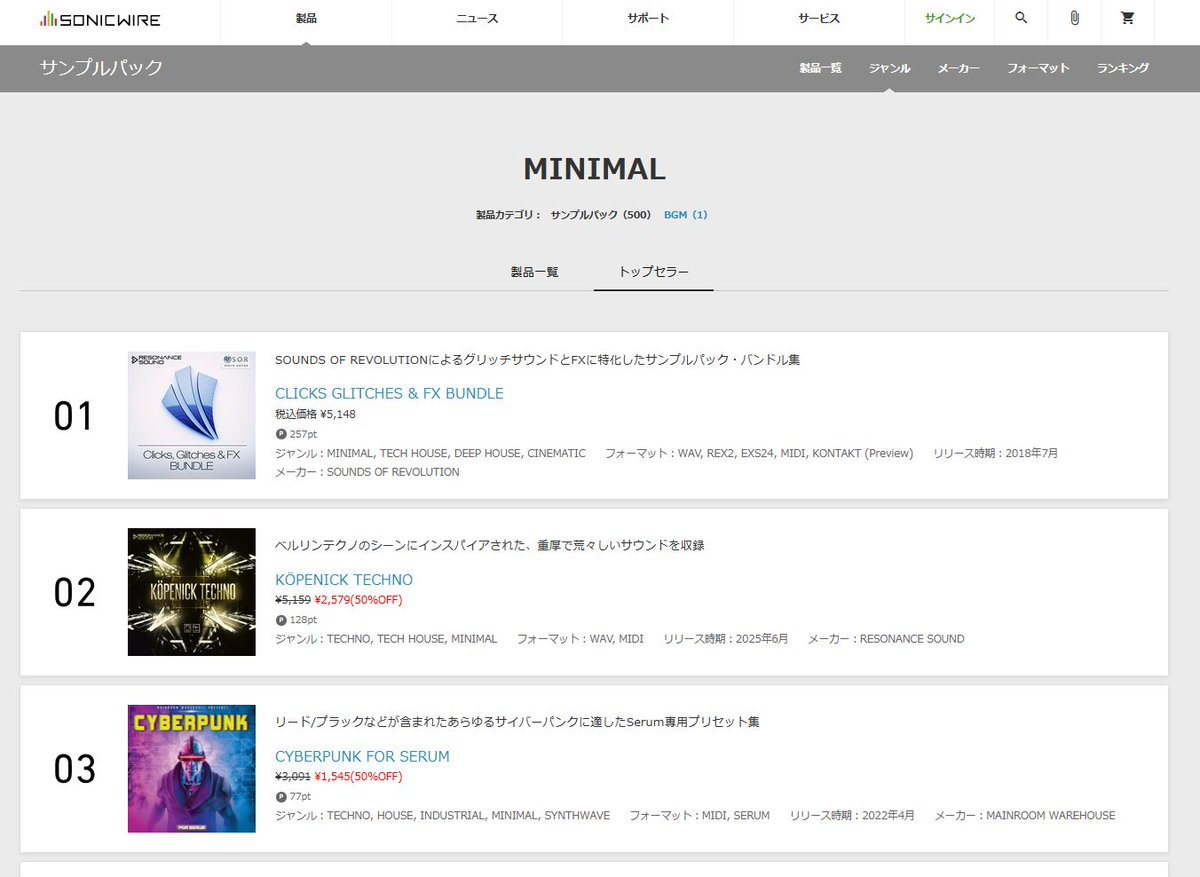Viewport: 1200px width, 877px height.
Task: Open the CLICKS GLITCHES & FX BUNDLE title link
Action: click(389, 393)
